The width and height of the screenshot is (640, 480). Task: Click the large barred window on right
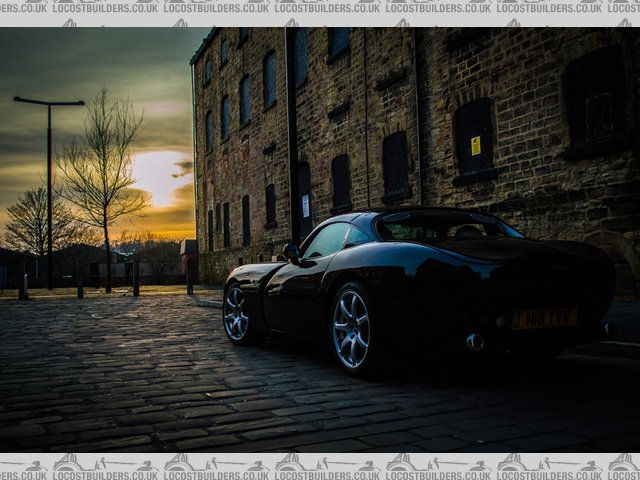pos(597,100)
